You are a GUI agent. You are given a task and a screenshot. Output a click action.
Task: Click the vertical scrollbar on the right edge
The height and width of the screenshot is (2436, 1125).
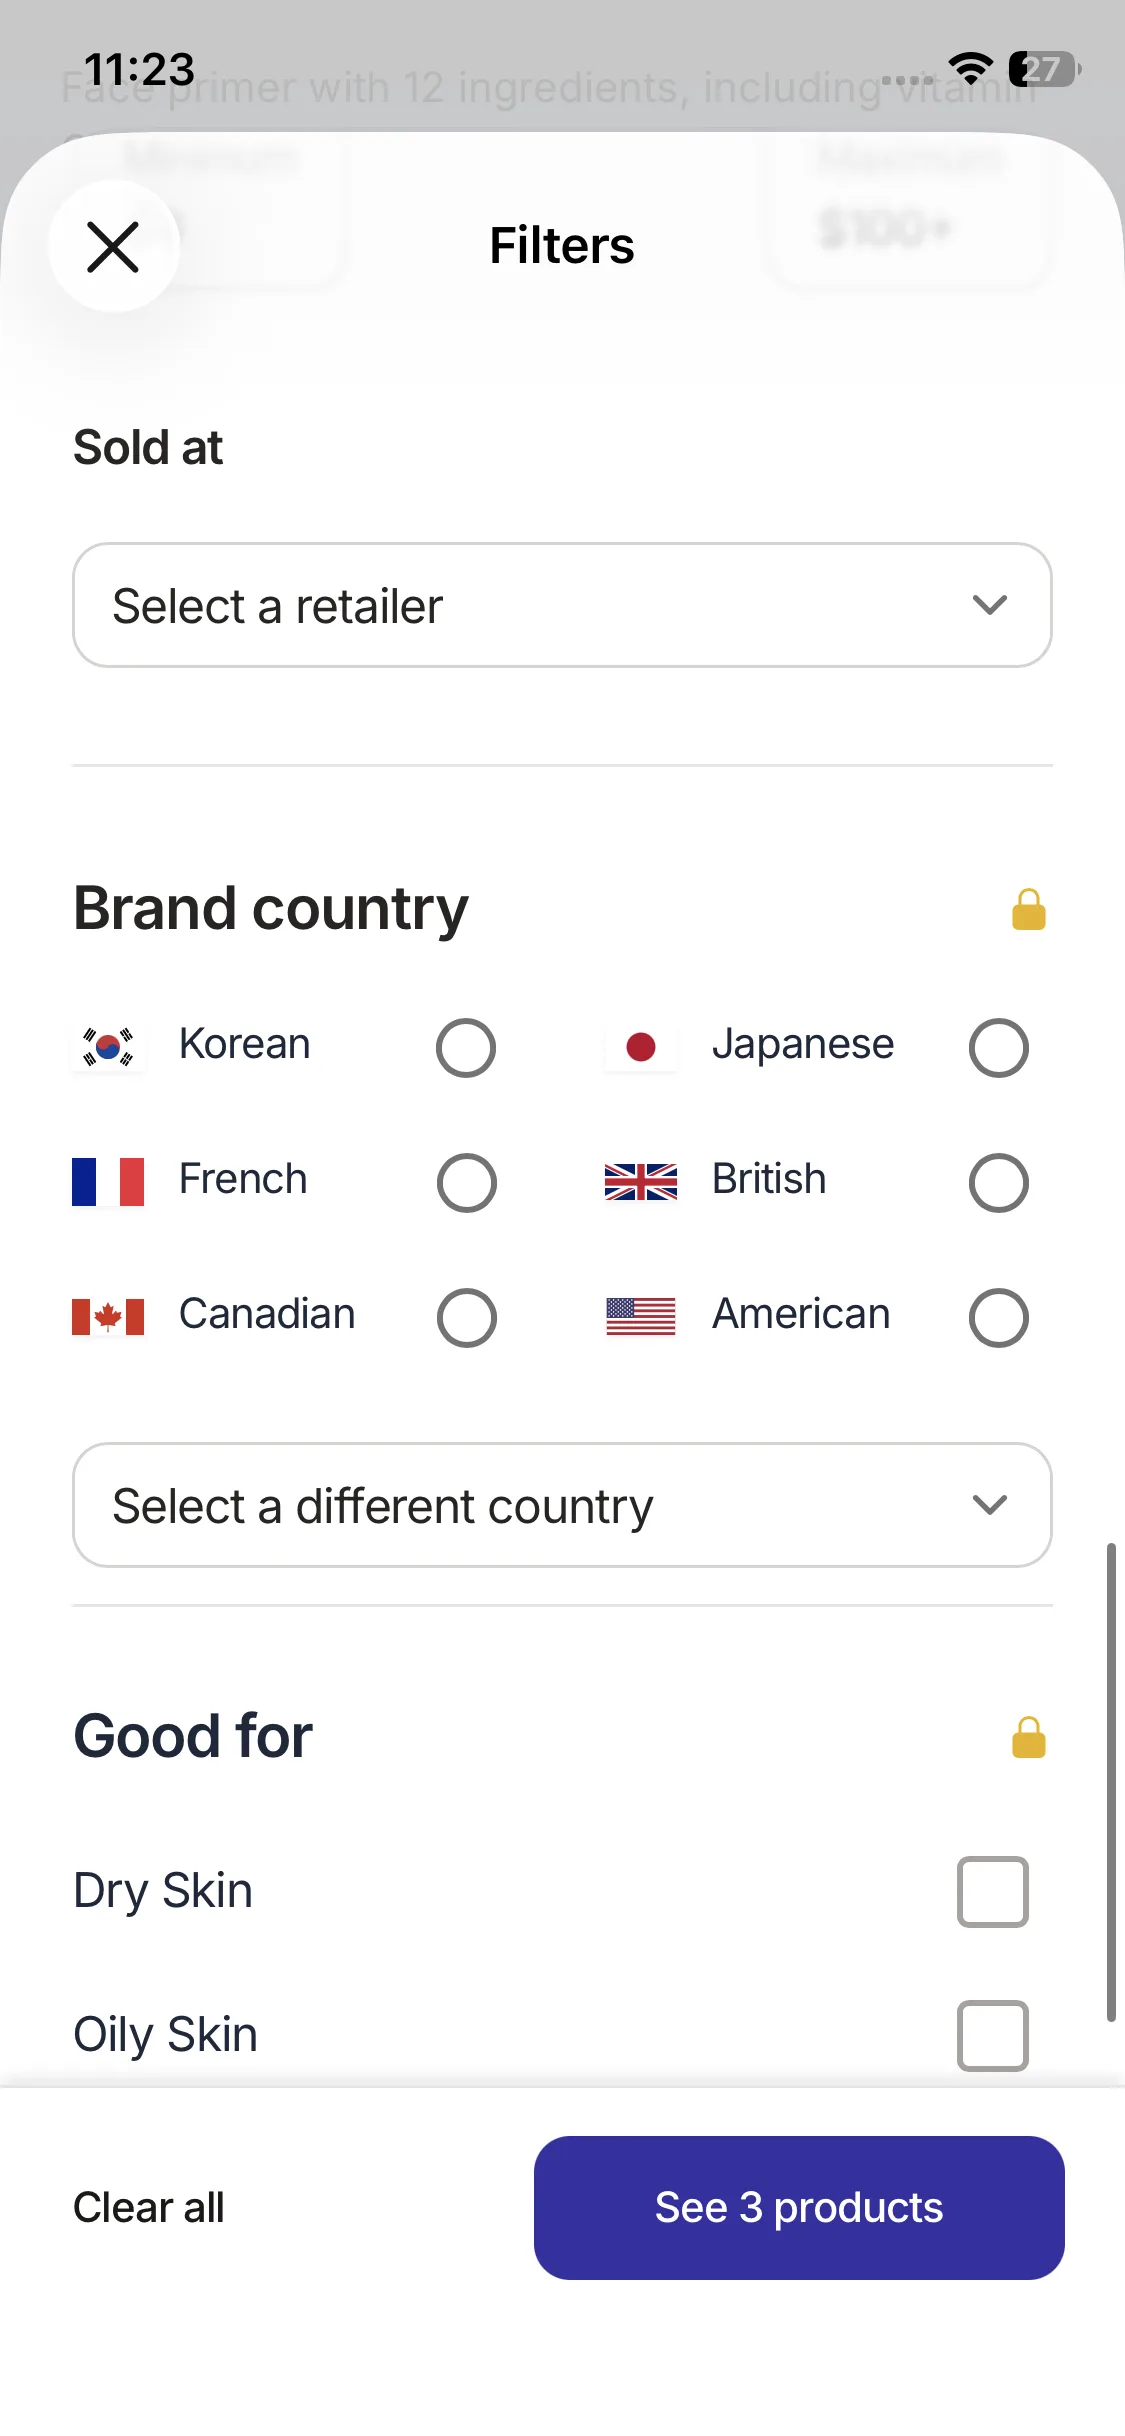click(x=1110, y=1781)
